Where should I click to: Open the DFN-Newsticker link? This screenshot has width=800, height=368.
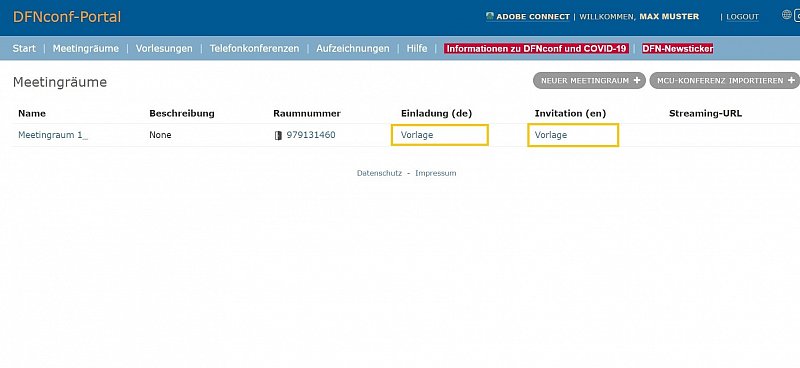[x=678, y=48]
